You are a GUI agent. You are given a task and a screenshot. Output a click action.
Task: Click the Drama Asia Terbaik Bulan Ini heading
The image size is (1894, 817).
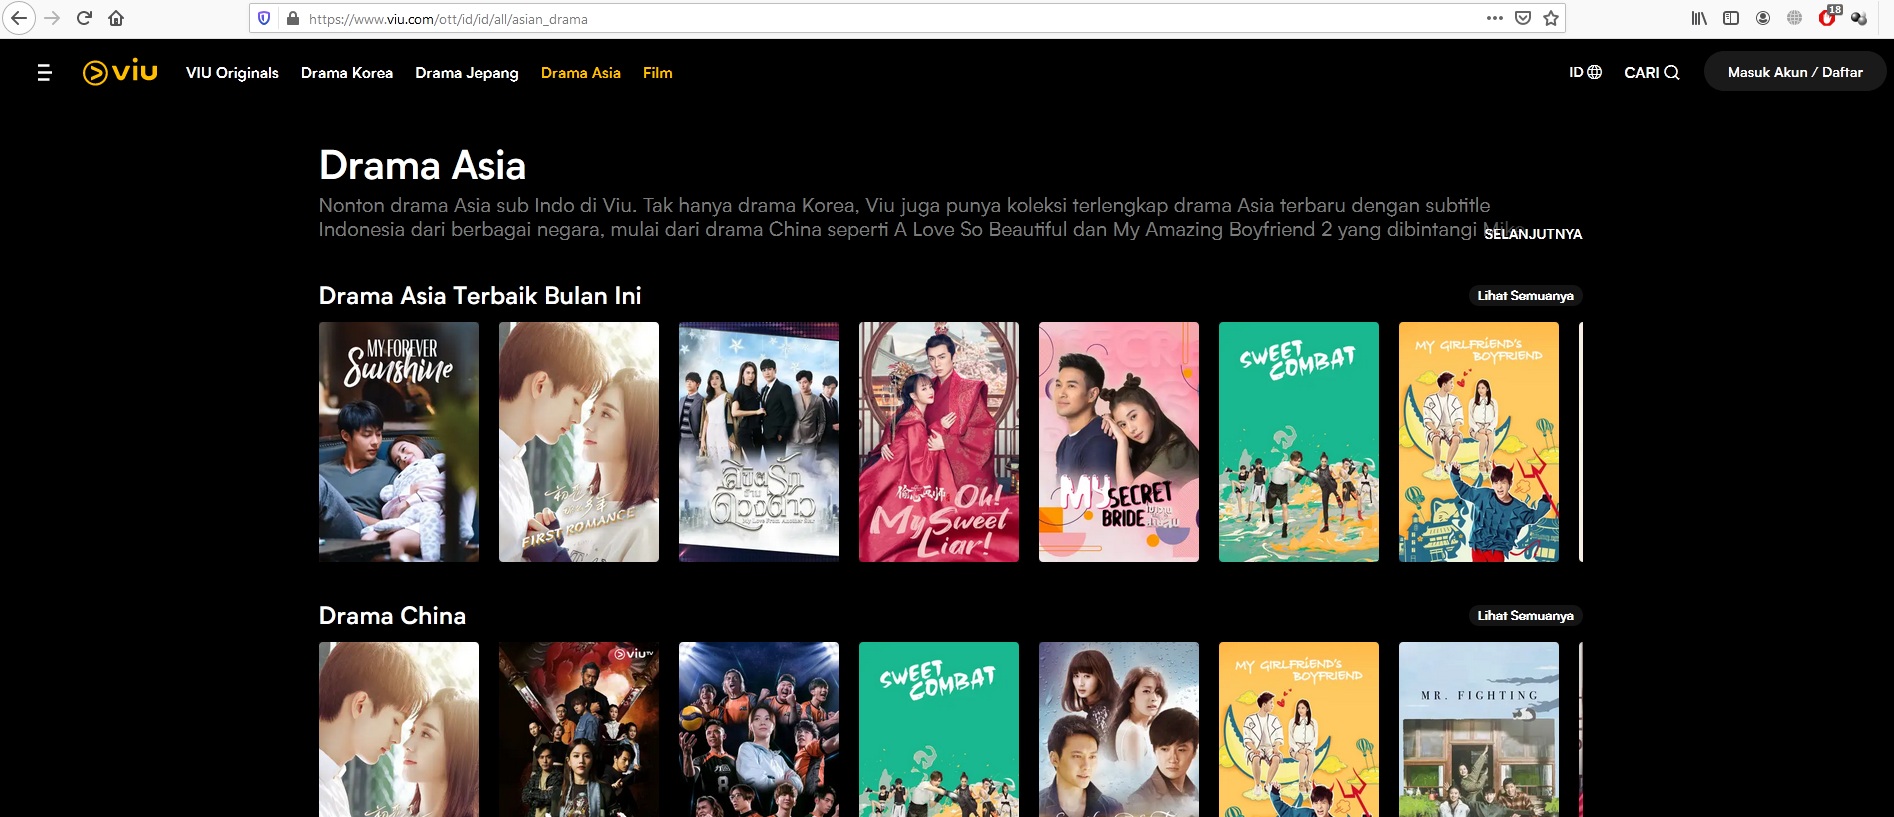pyautogui.click(x=480, y=296)
